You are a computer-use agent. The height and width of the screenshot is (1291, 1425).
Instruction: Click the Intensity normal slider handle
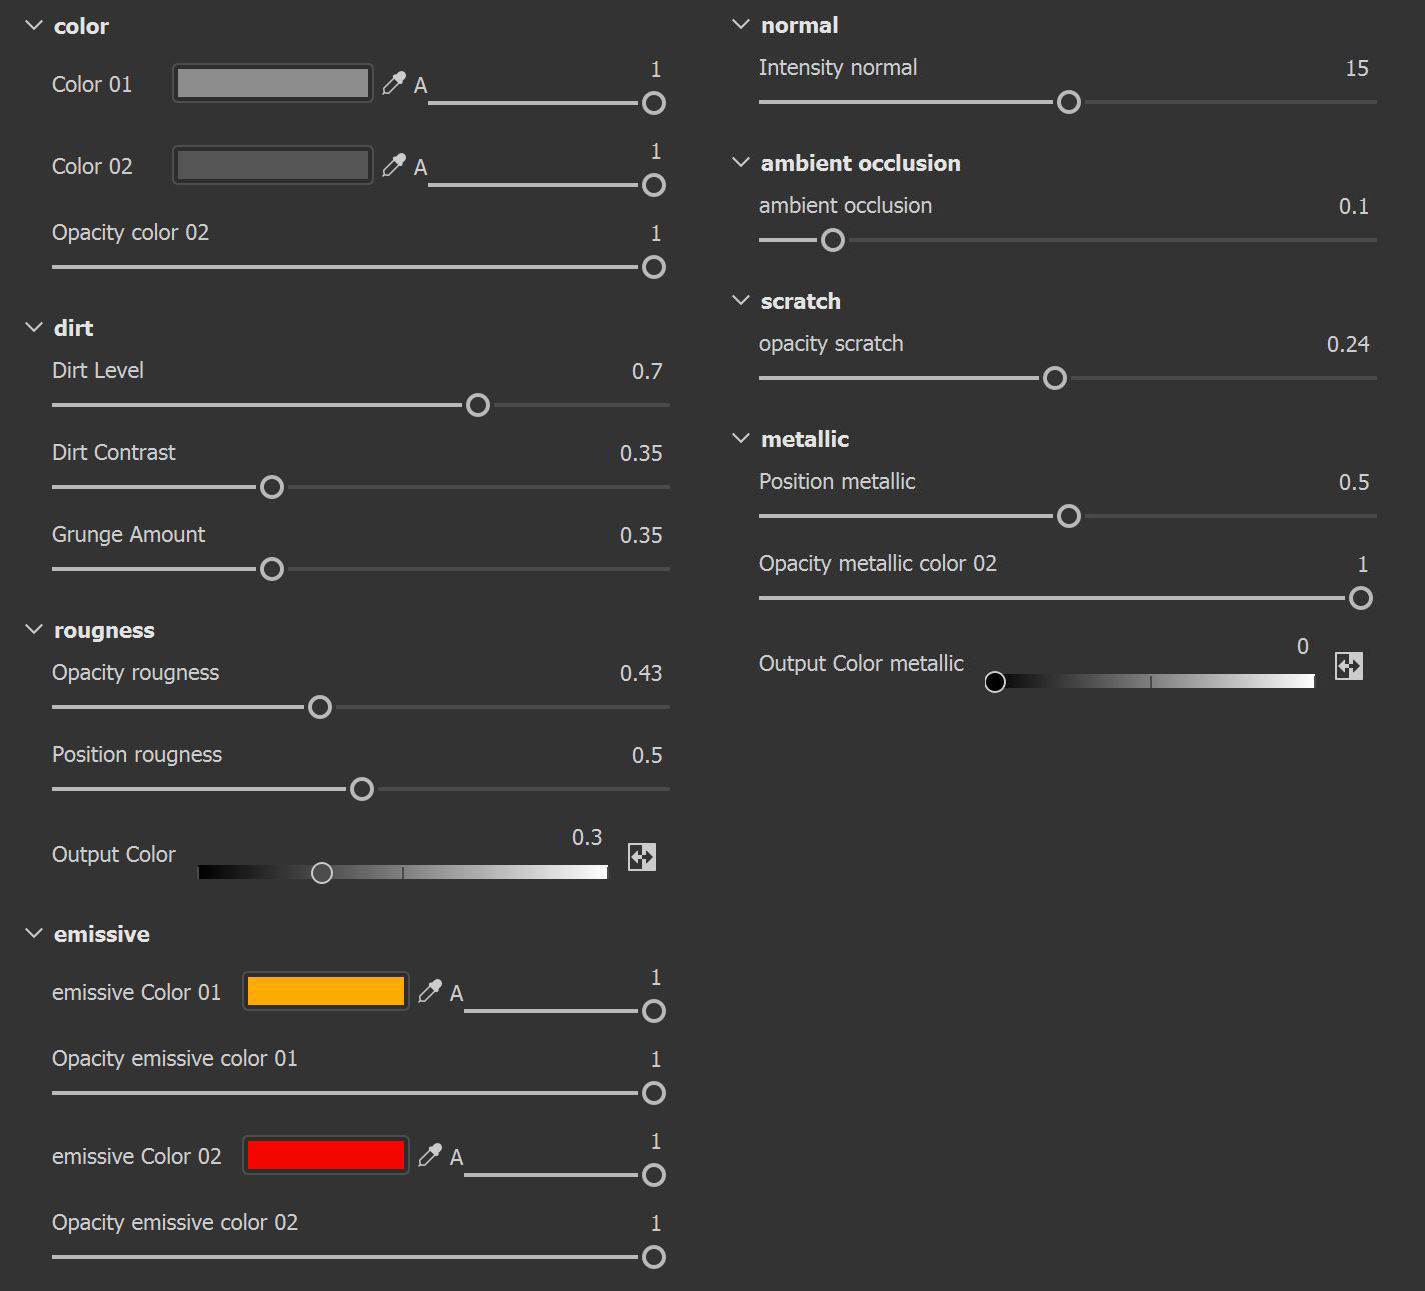click(1069, 102)
